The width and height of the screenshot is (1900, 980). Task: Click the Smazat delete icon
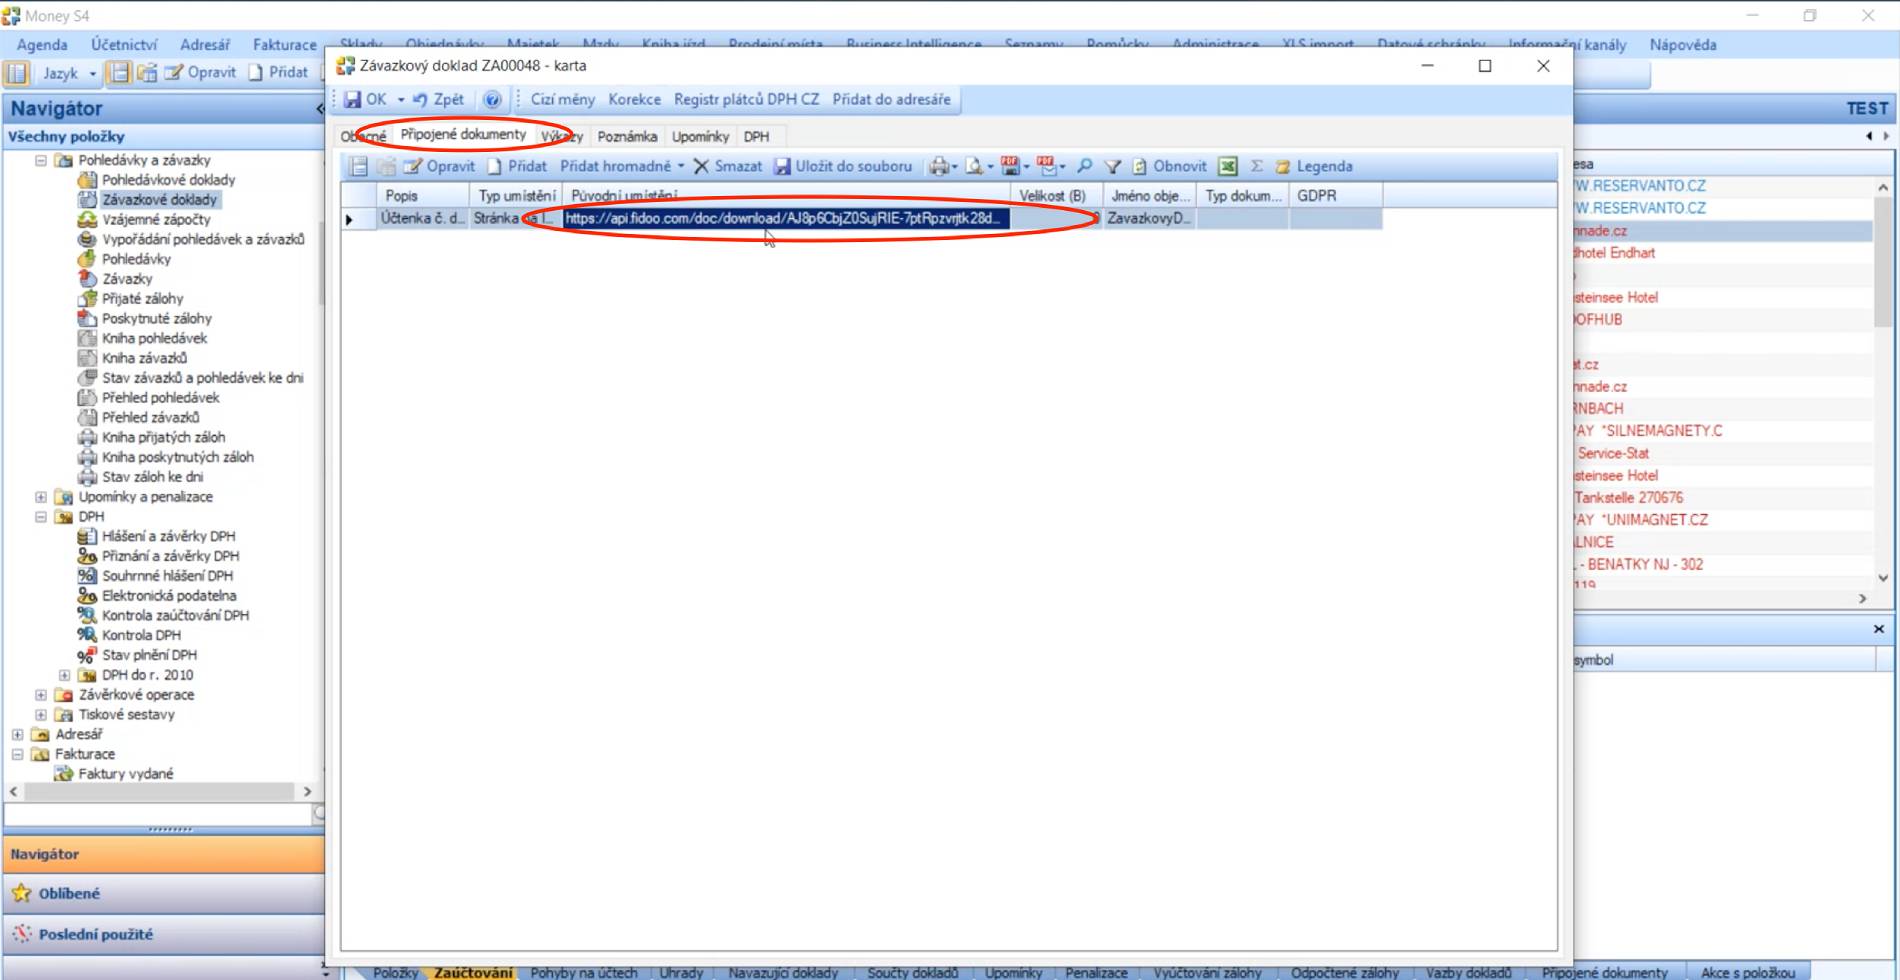(x=702, y=166)
